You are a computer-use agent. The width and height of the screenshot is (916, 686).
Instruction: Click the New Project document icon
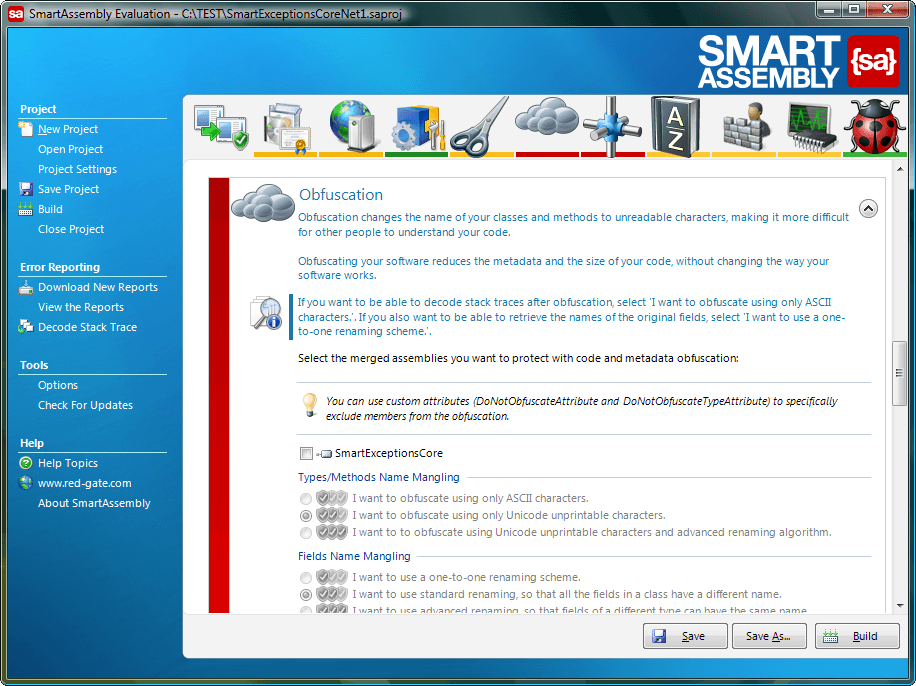(x=25, y=129)
